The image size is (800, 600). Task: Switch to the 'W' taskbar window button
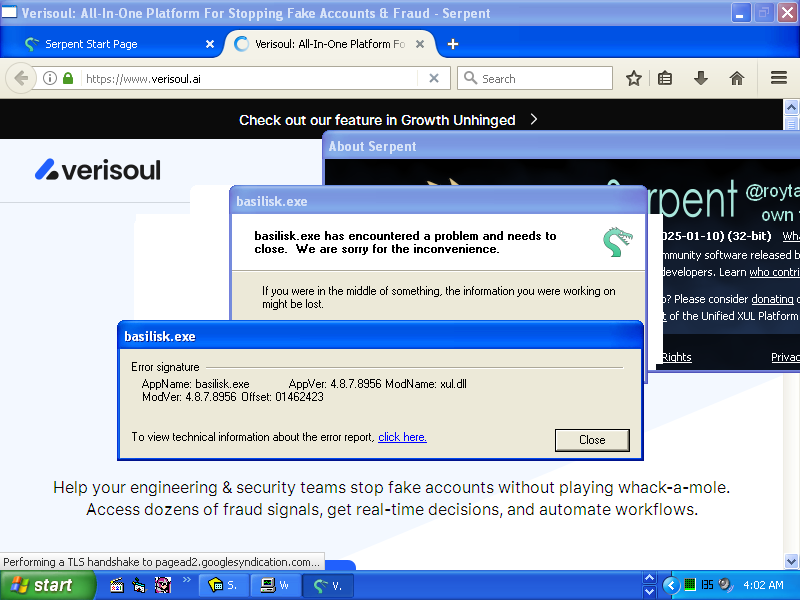[275, 585]
